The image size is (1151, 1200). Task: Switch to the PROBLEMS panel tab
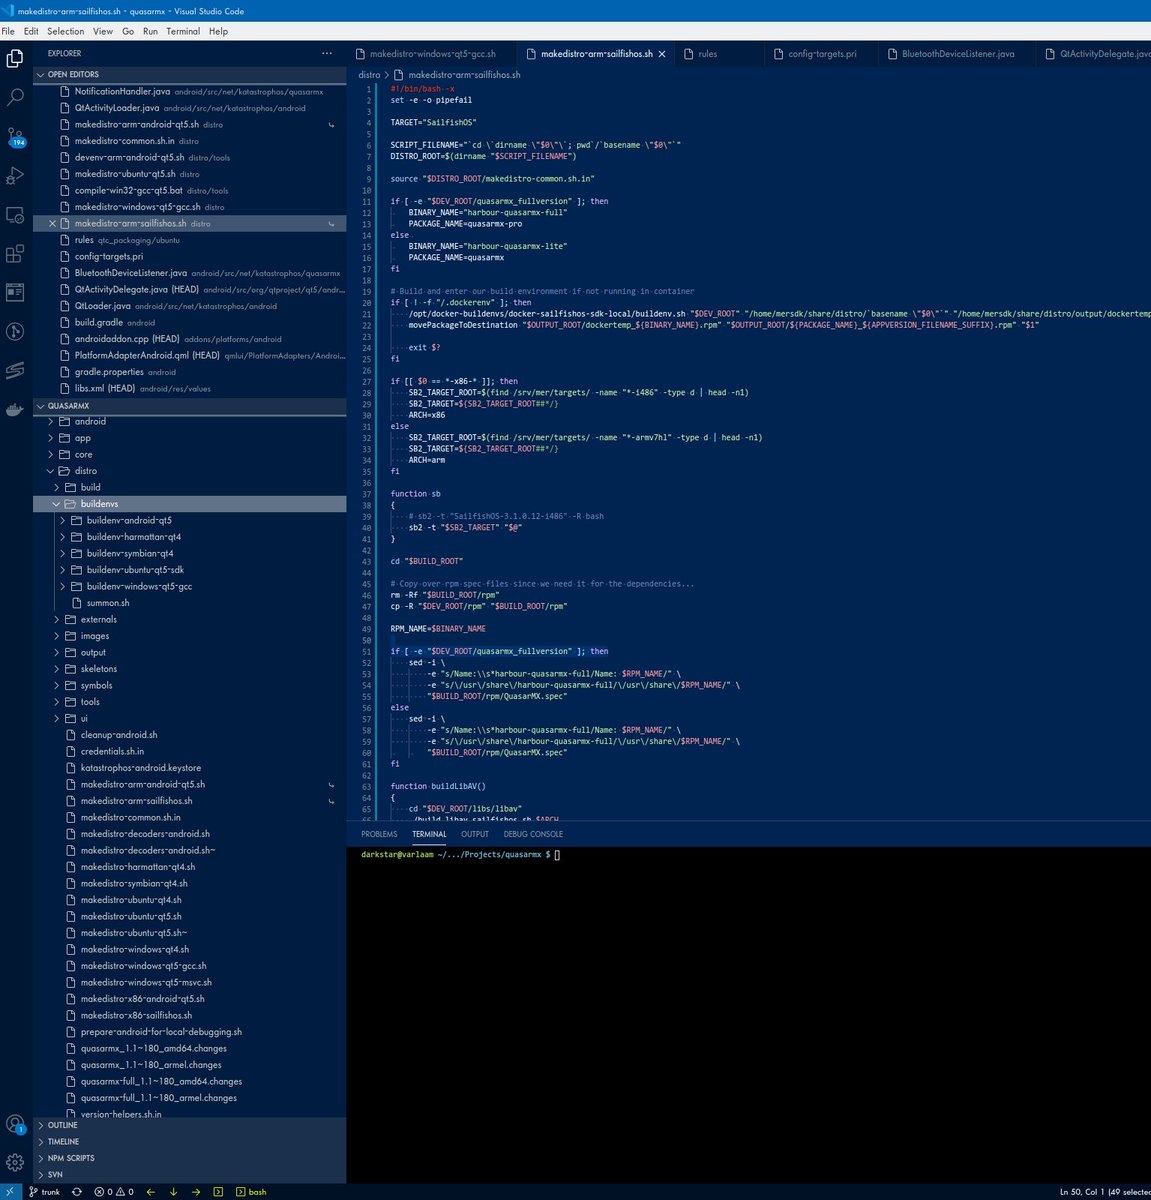(x=379, y=834)
